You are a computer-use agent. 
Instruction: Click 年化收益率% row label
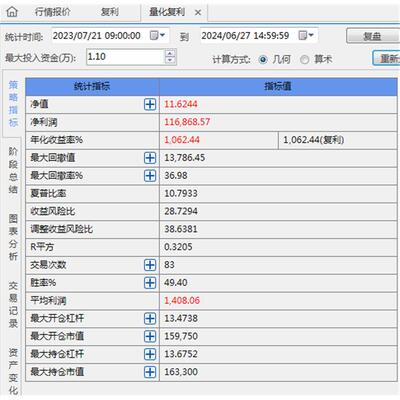pyautogui.click(x=56, y=140)
